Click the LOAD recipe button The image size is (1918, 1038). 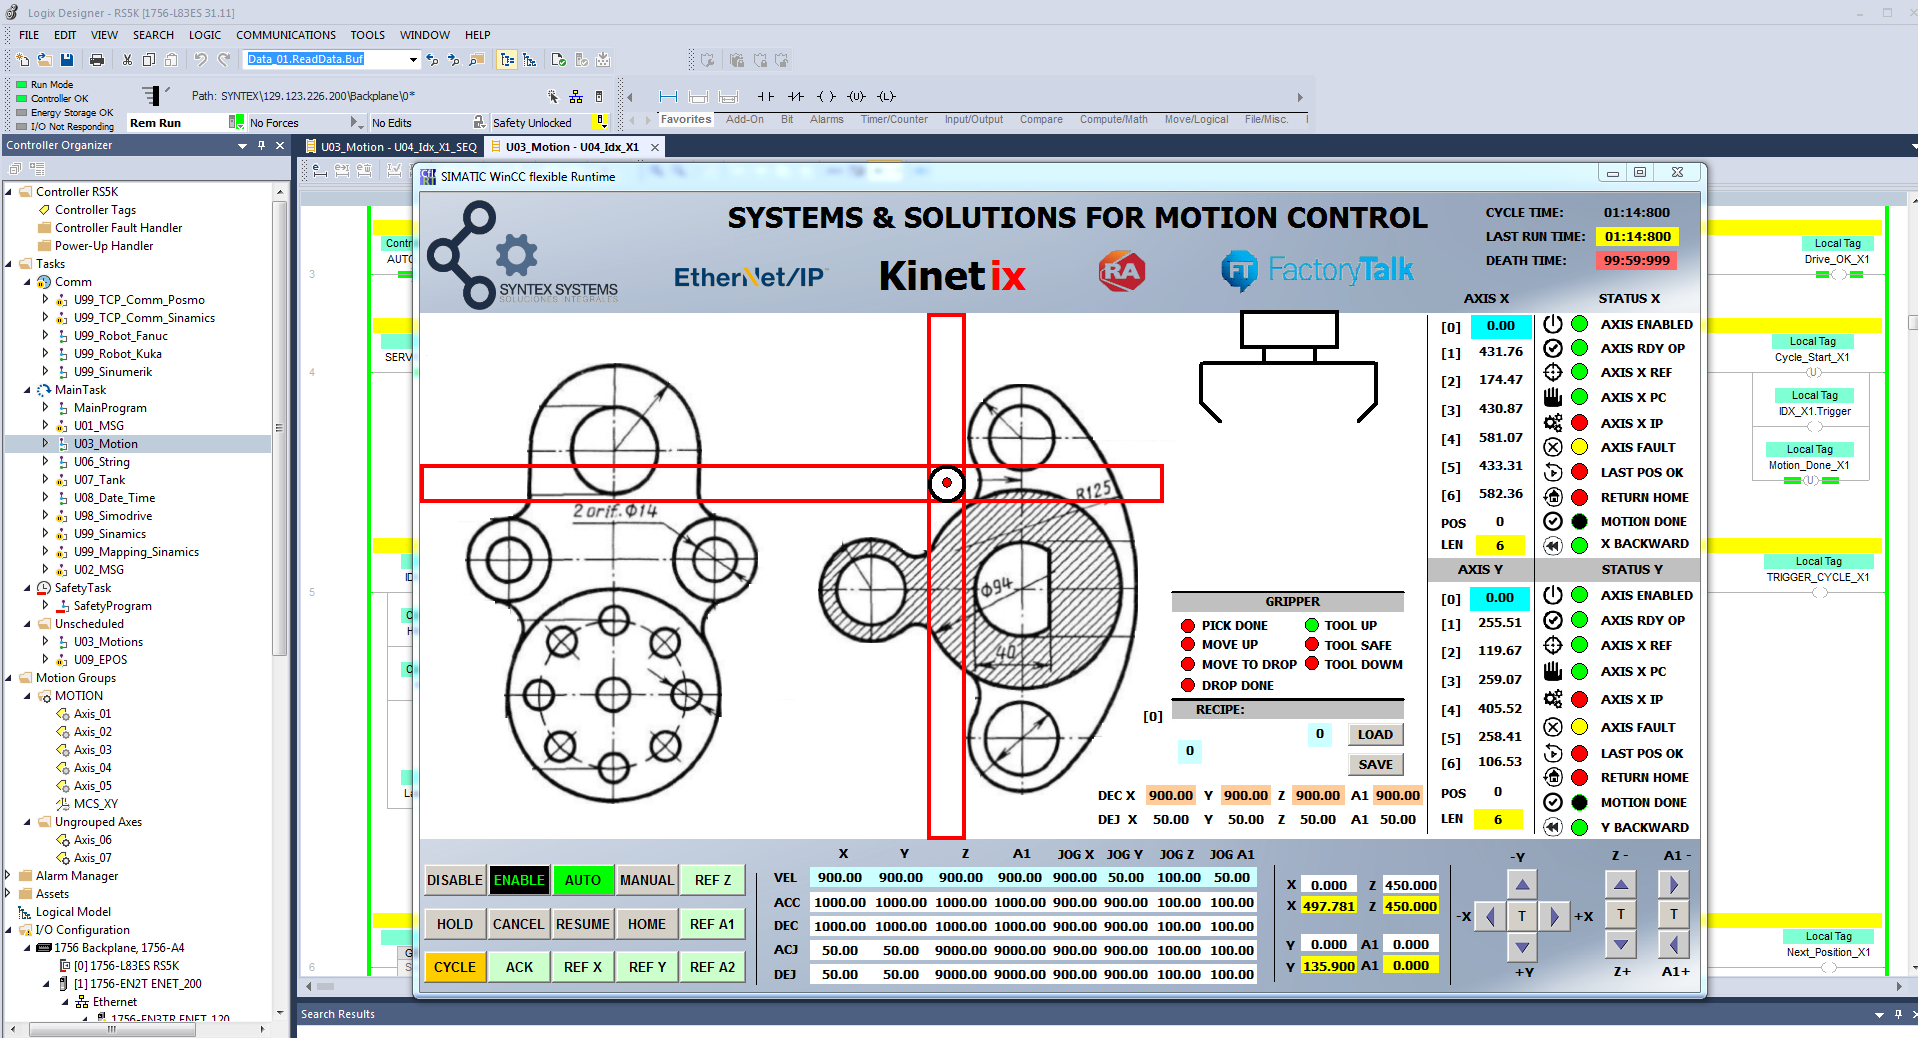tap(1375, 734)
